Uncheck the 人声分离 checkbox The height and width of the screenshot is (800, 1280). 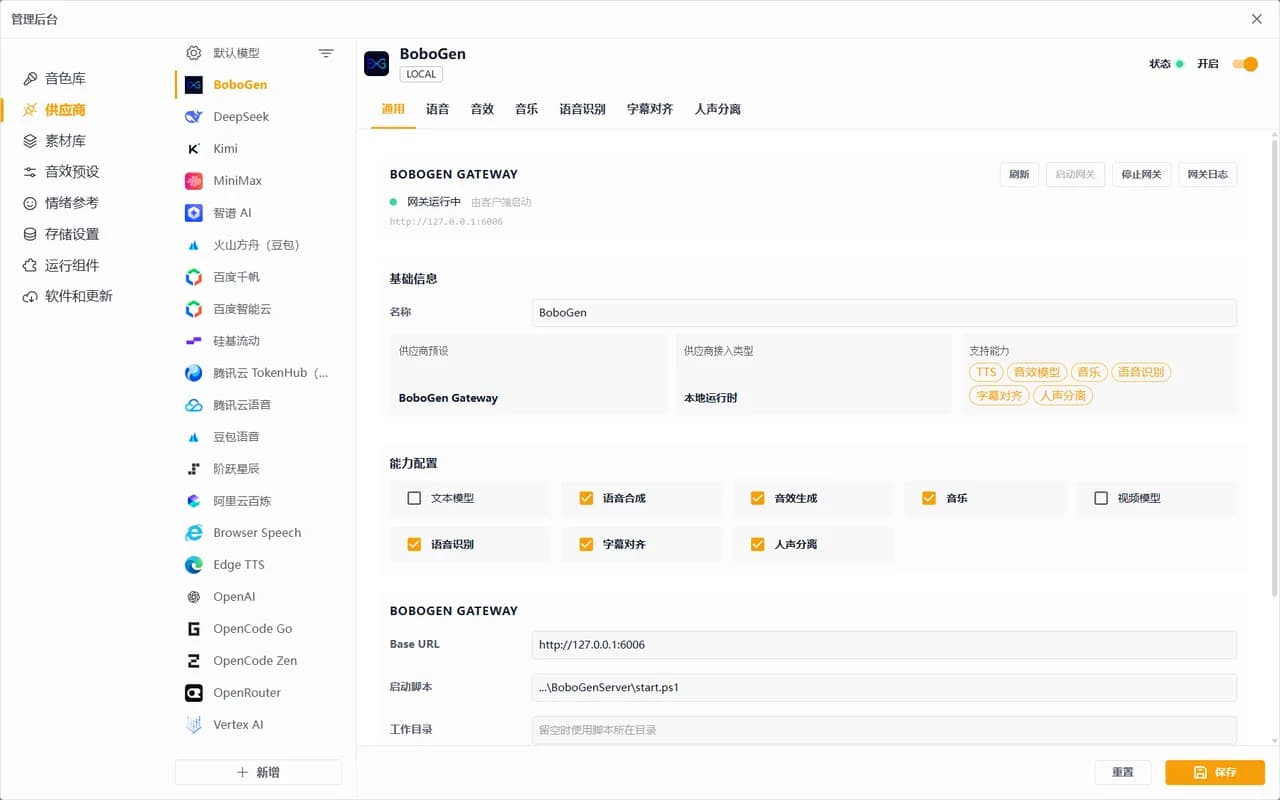[758, 544]
